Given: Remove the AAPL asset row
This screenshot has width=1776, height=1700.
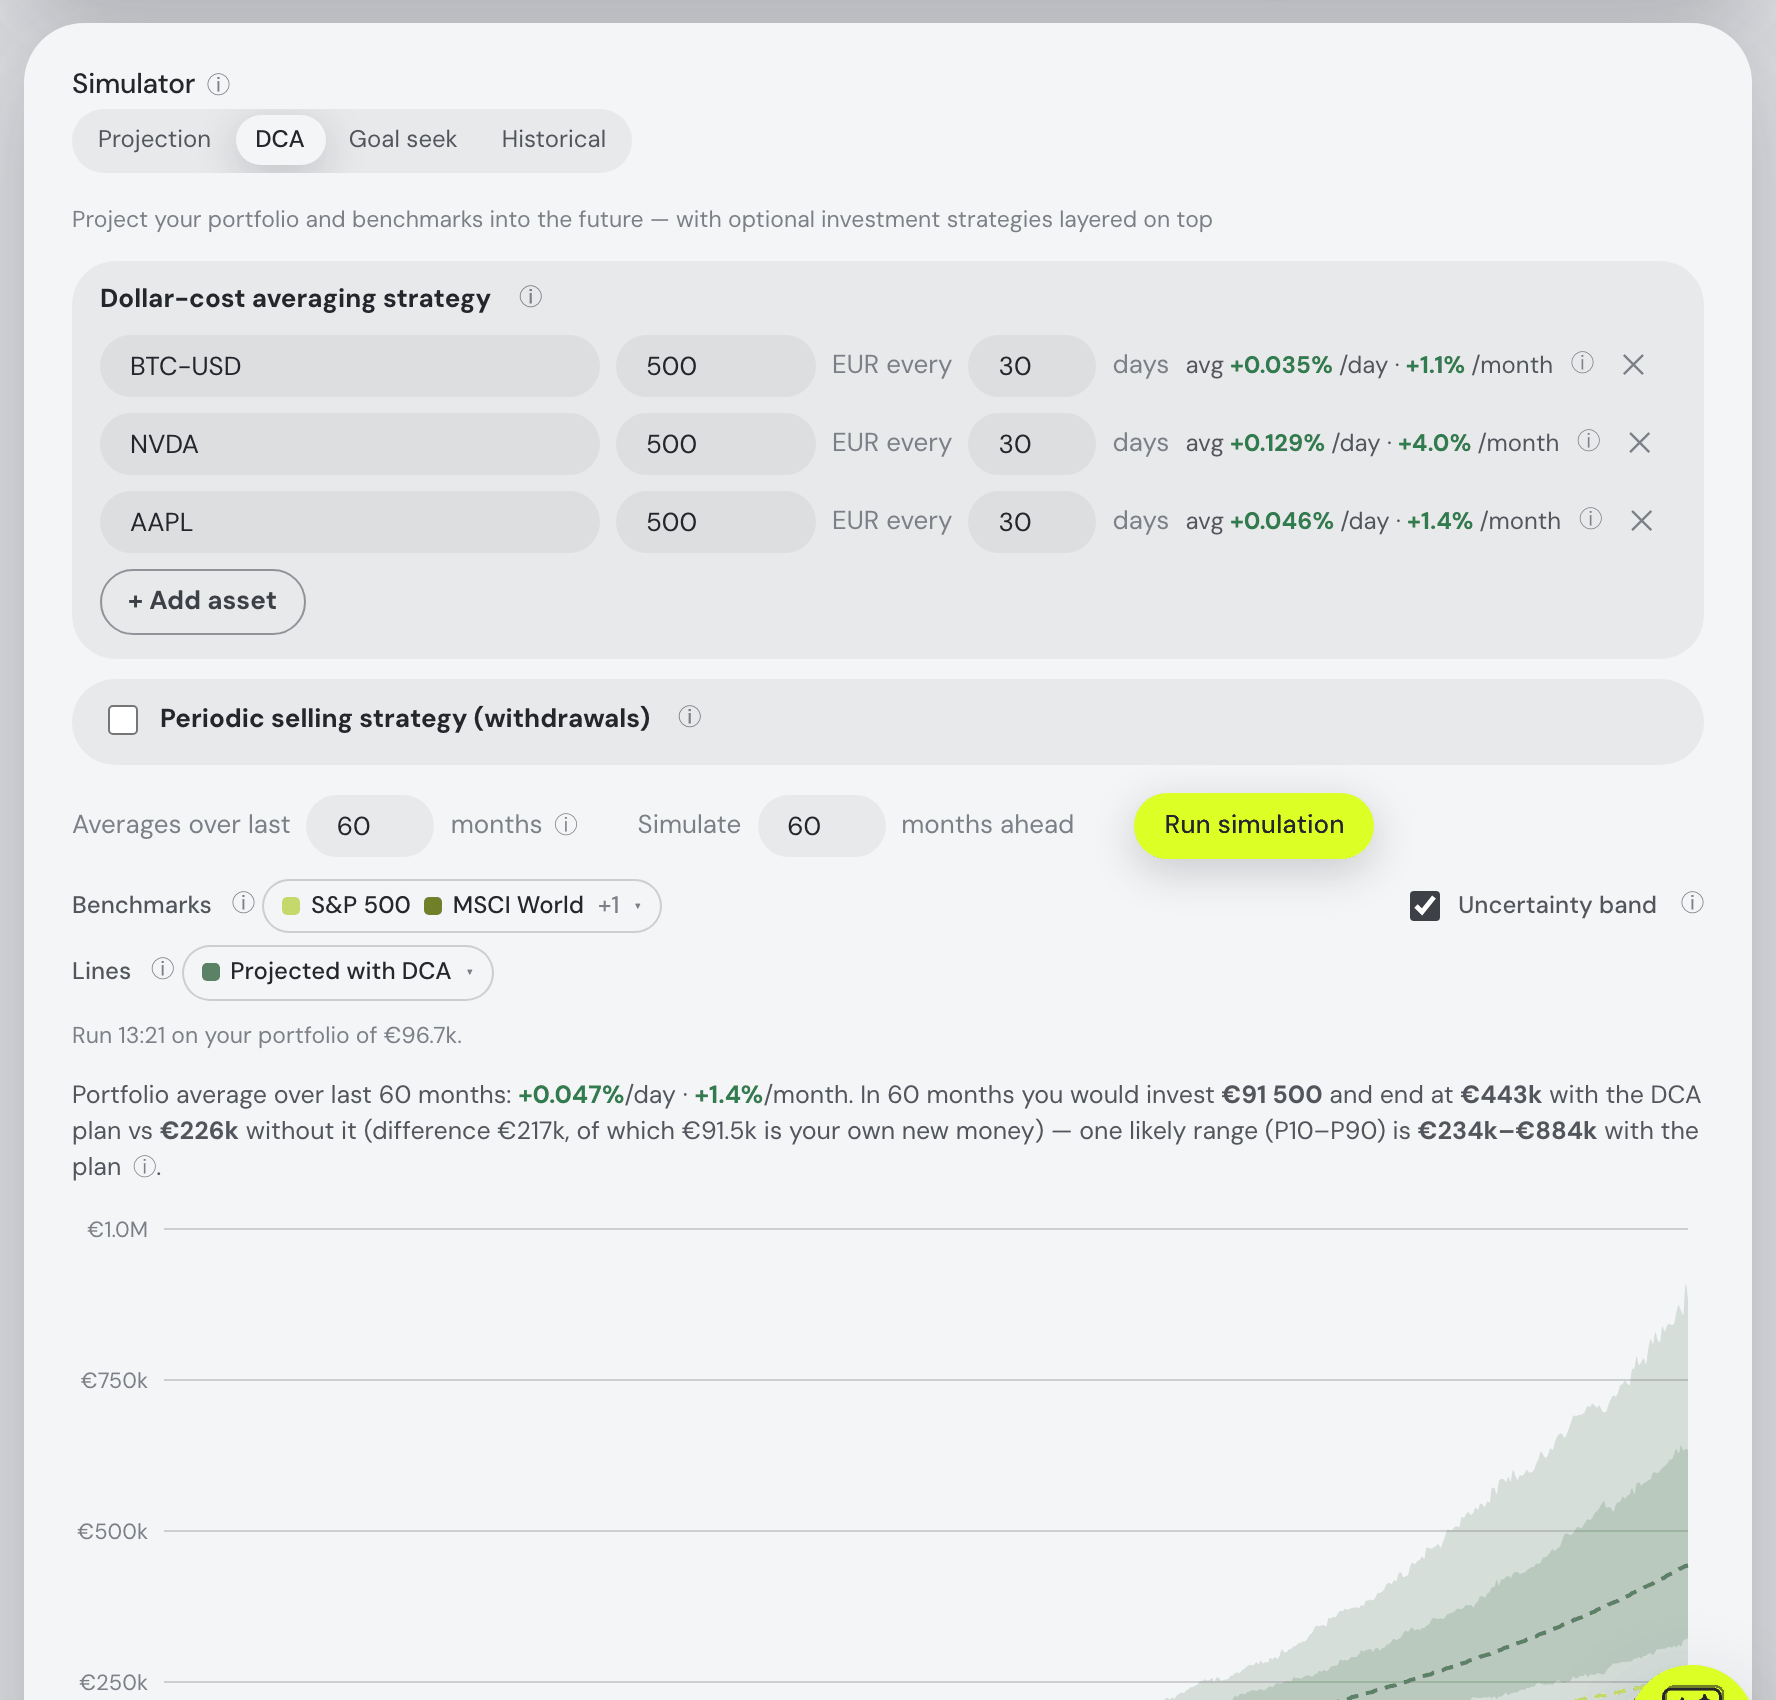Looking at the screenshot, I should [1641, 521].
